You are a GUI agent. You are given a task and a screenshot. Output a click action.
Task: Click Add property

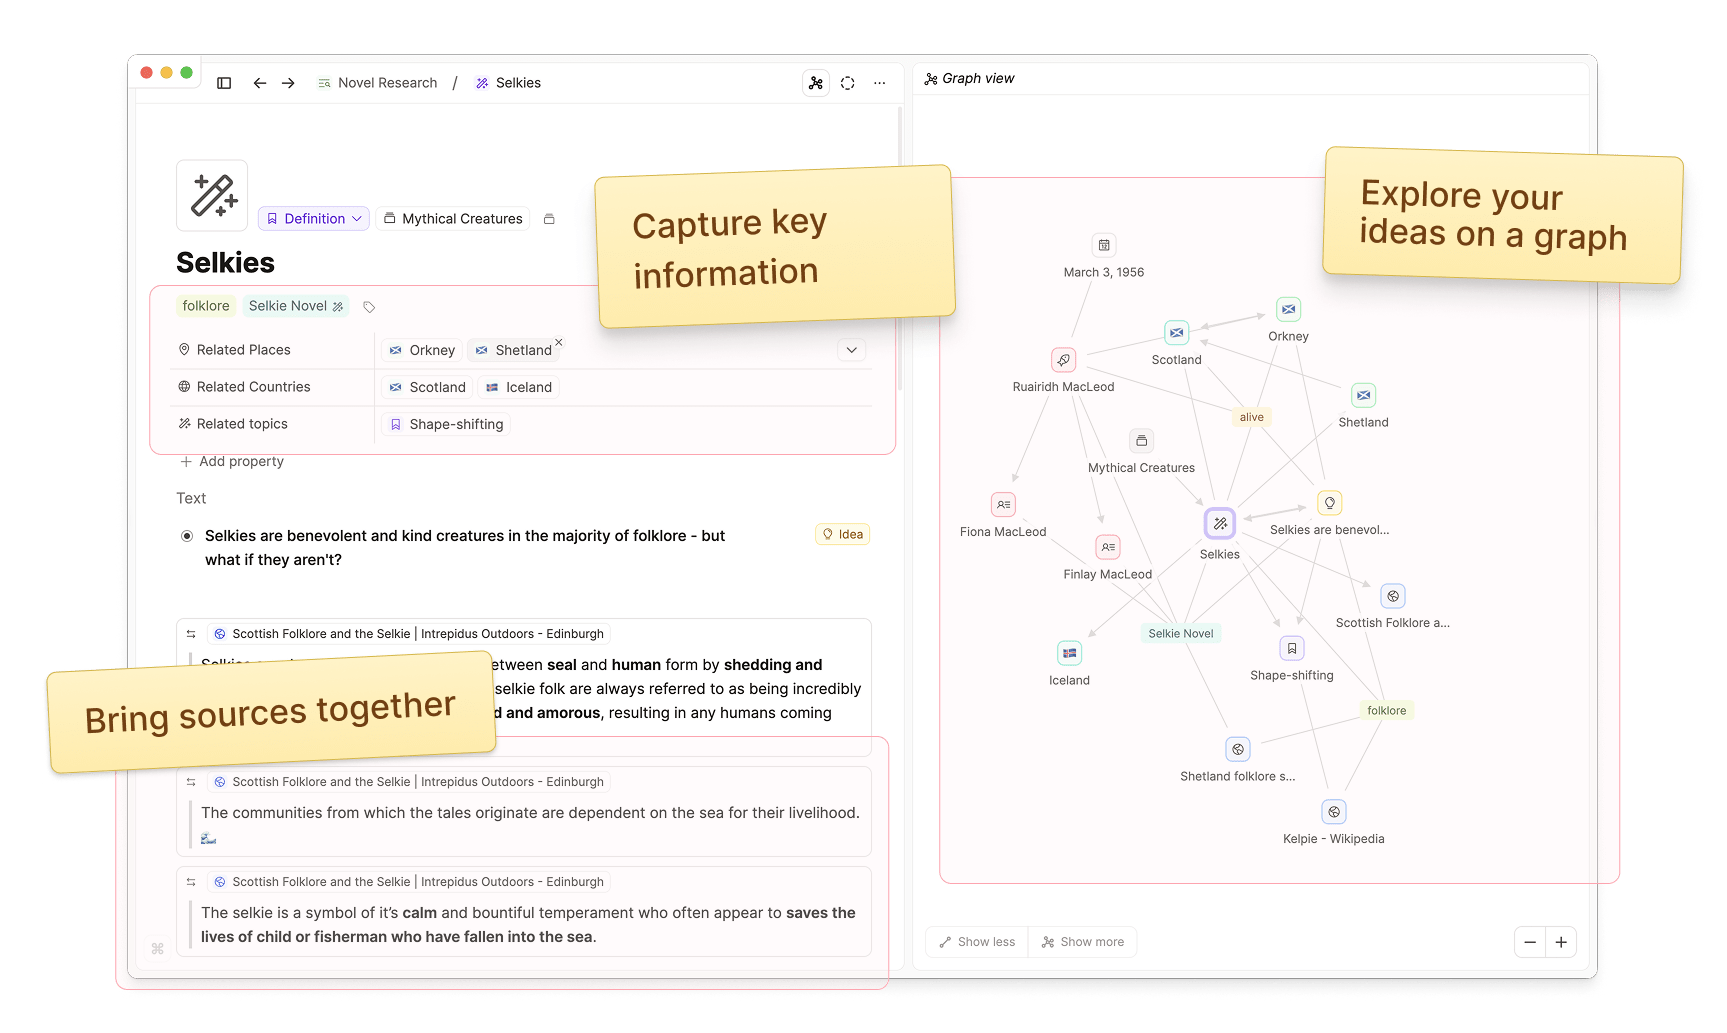coord(232,461)
